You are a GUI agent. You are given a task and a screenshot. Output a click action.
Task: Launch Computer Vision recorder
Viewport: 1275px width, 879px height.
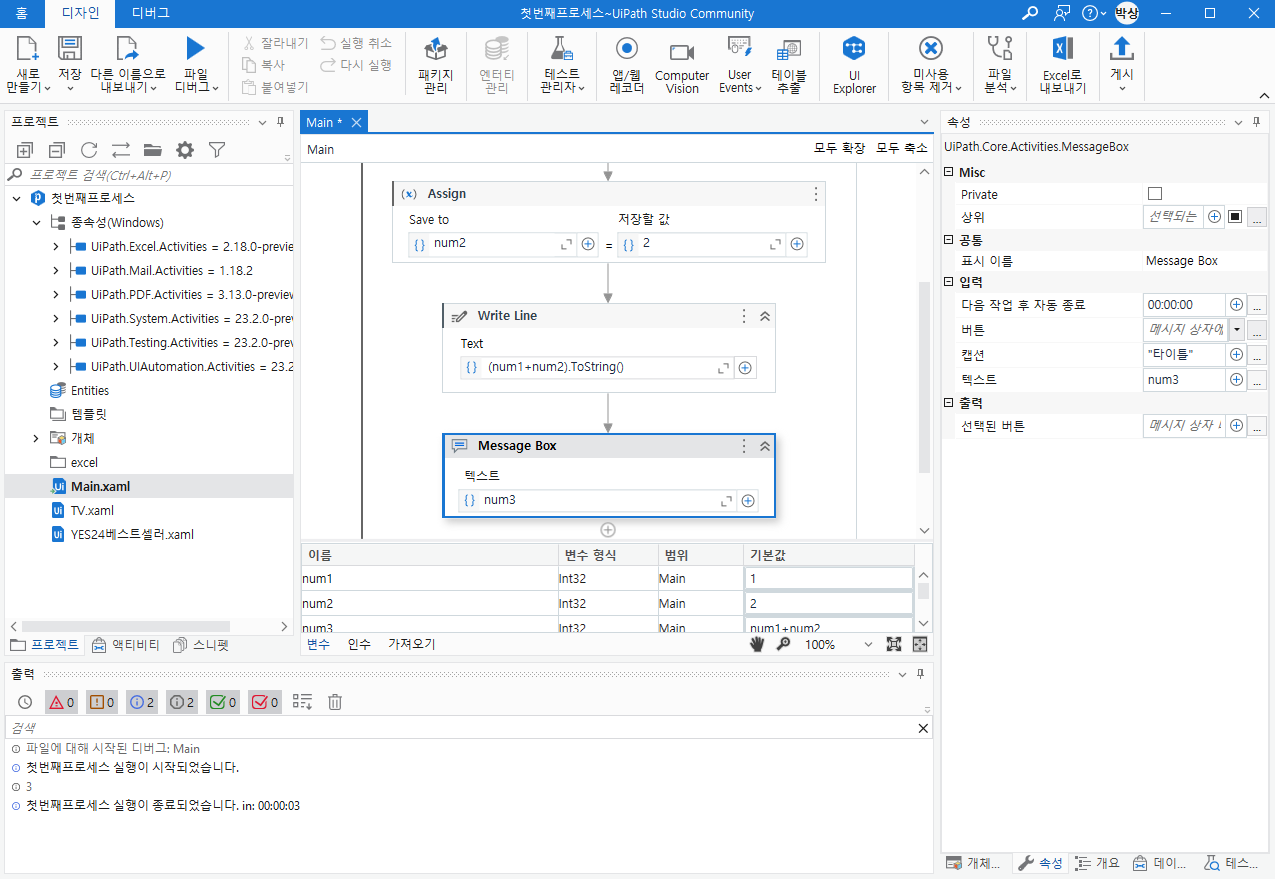[682, 66]
